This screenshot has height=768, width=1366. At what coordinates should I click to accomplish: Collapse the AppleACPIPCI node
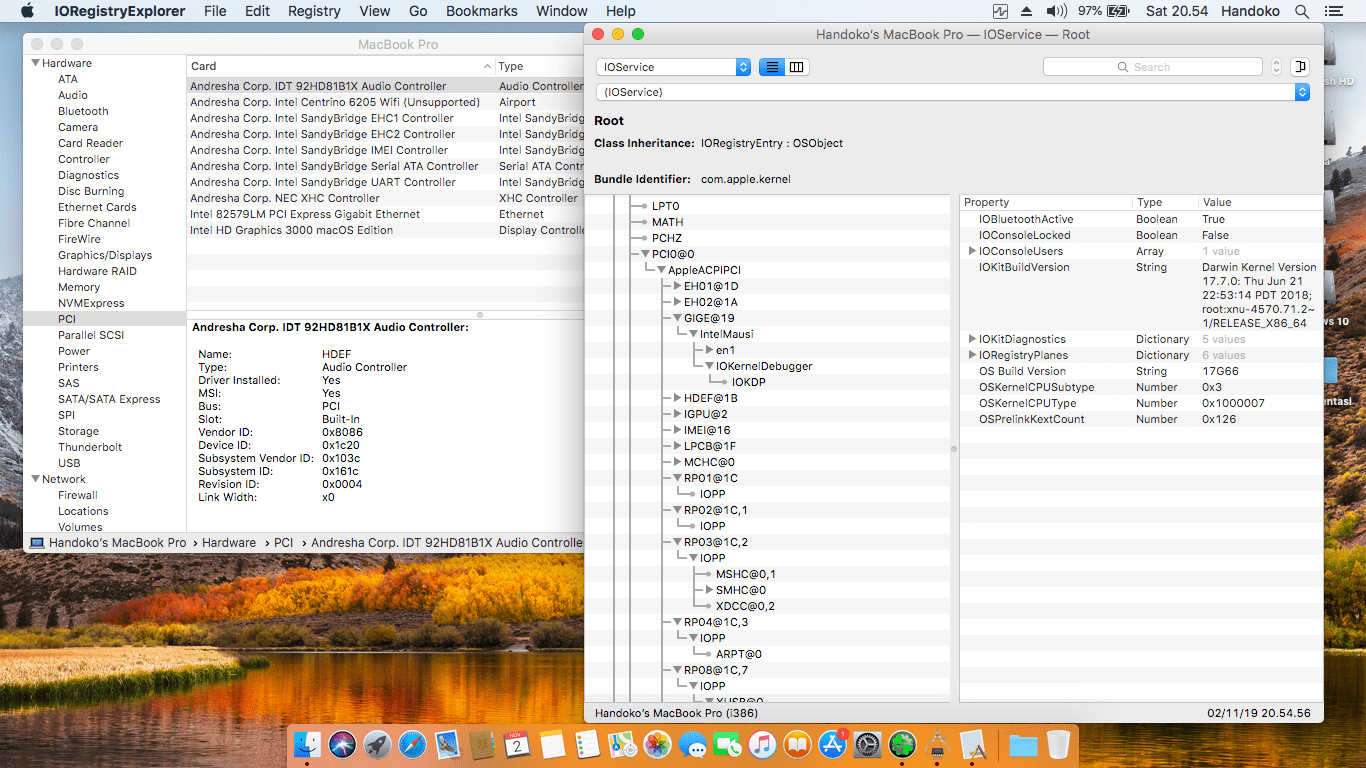point(661,270)
